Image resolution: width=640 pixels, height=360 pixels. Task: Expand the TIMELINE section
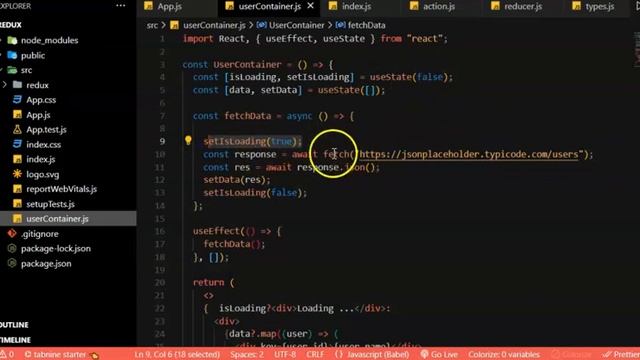point(16,340)
